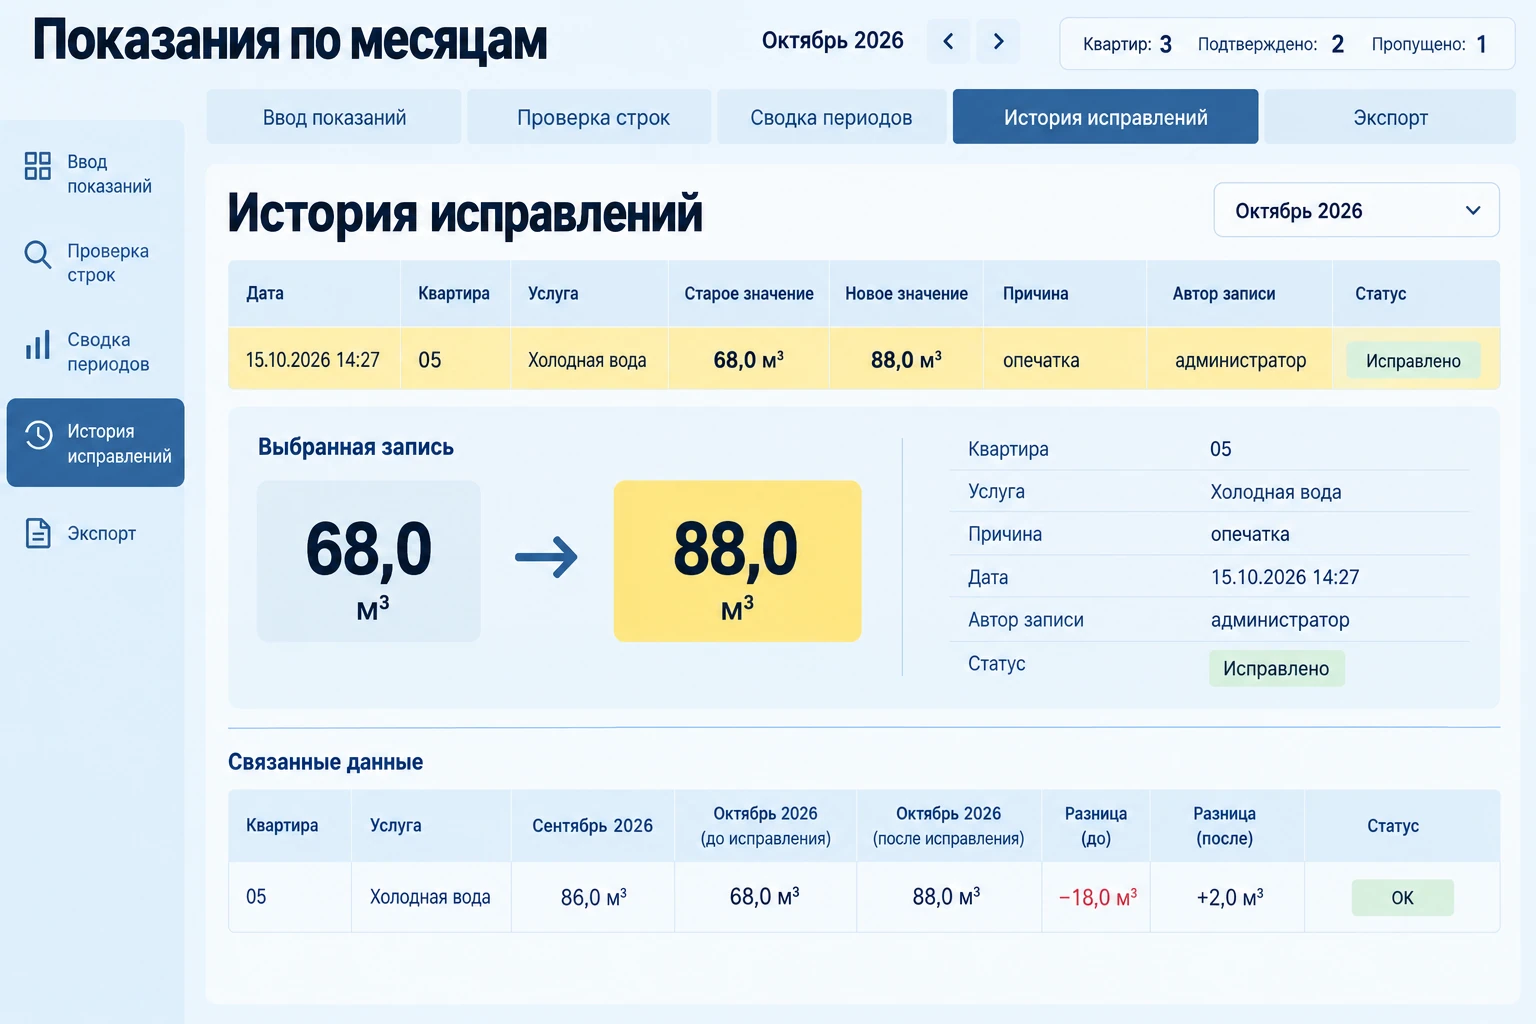Switch to the Ввод показаний tab
1536x1024 pixels.
pyautogui.click(x=334, y=117)
